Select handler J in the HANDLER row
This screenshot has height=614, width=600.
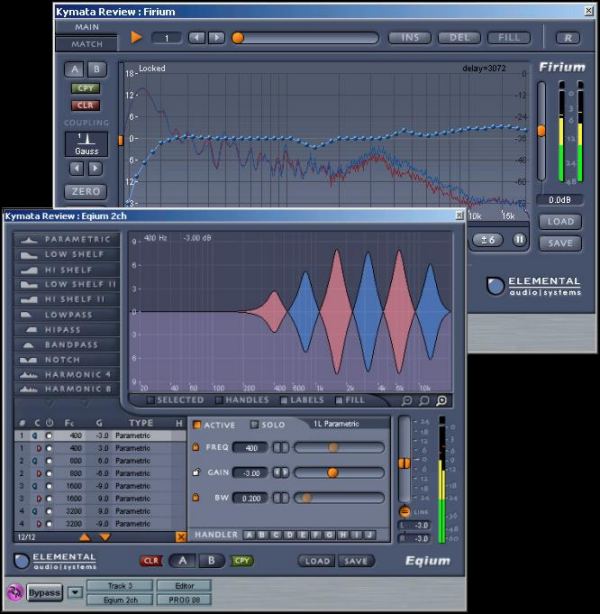coord(369,535)
